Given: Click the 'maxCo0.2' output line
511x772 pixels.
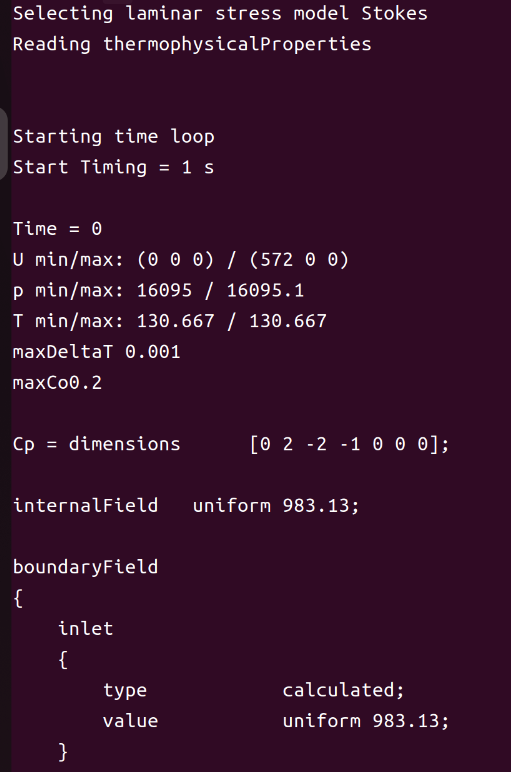Looking at the screenshot, I should pos(58,383).
